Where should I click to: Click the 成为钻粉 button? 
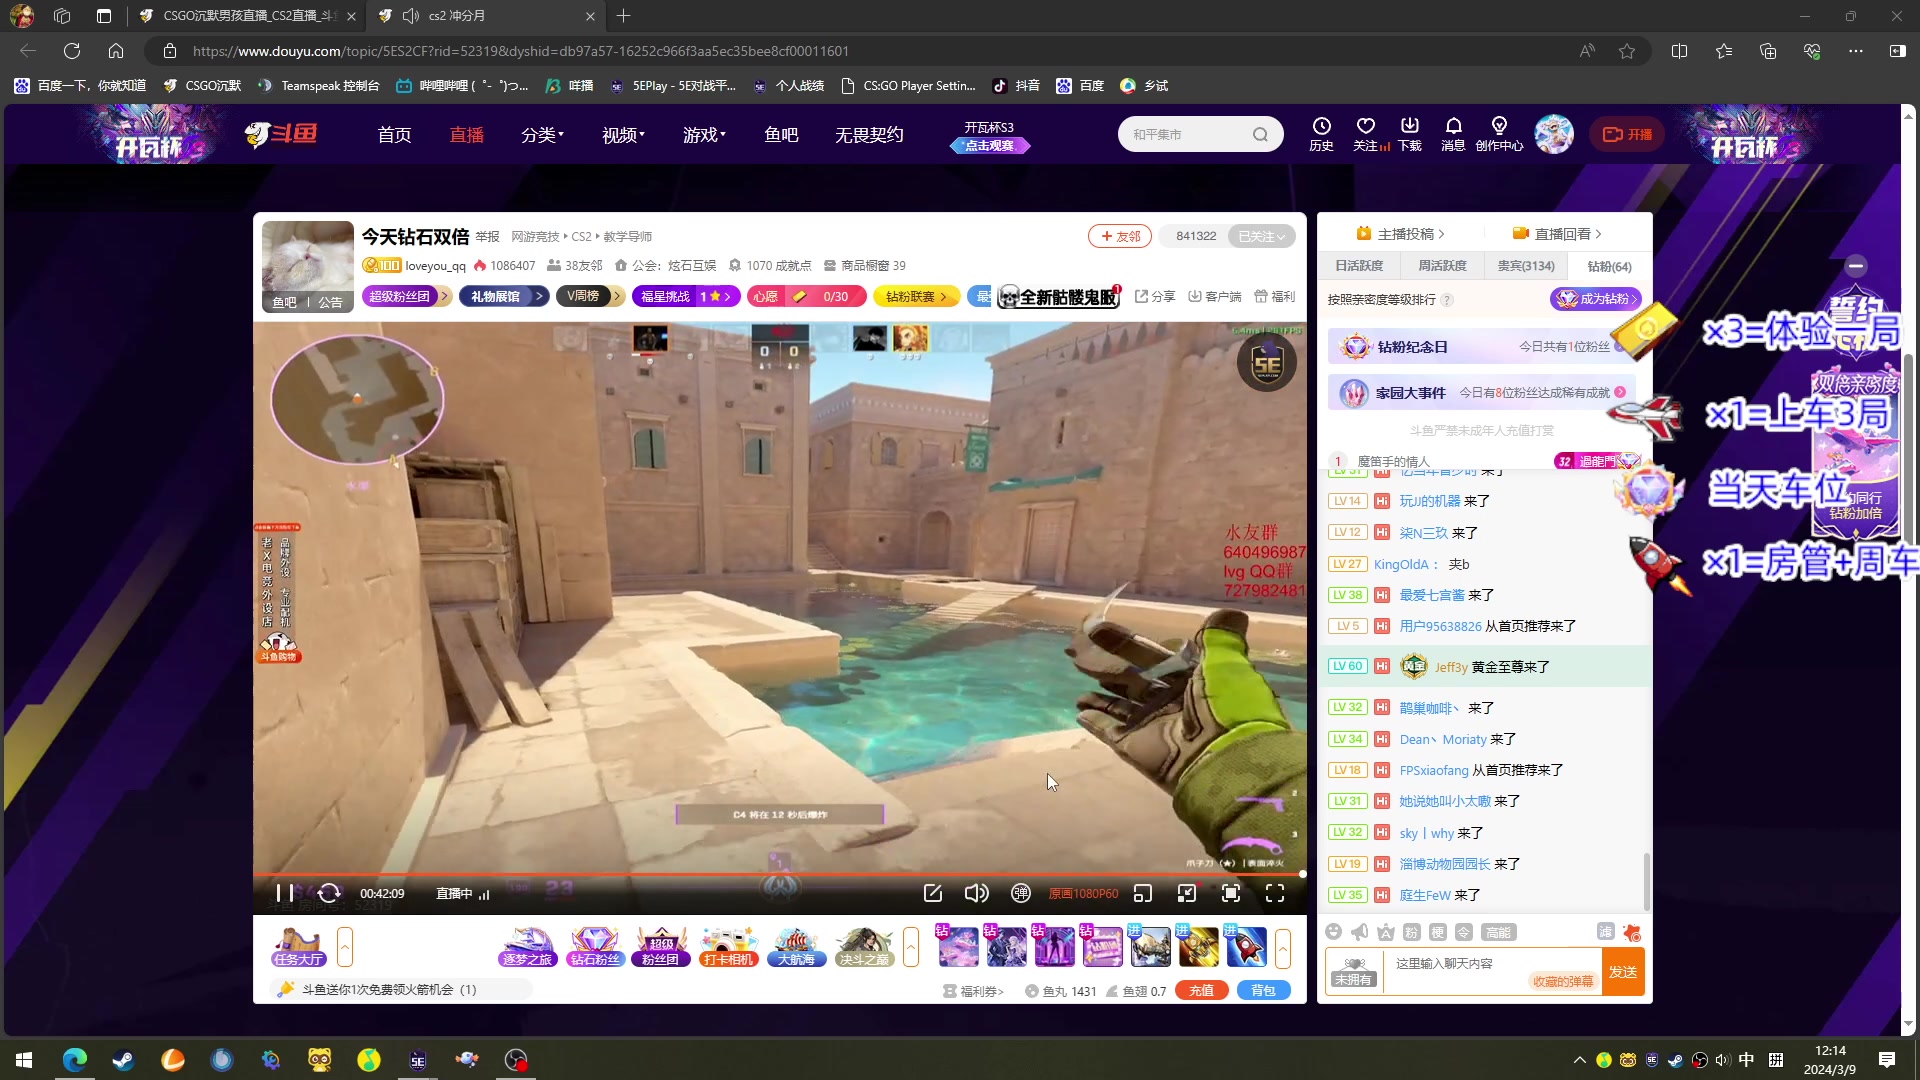[1596, 299]
